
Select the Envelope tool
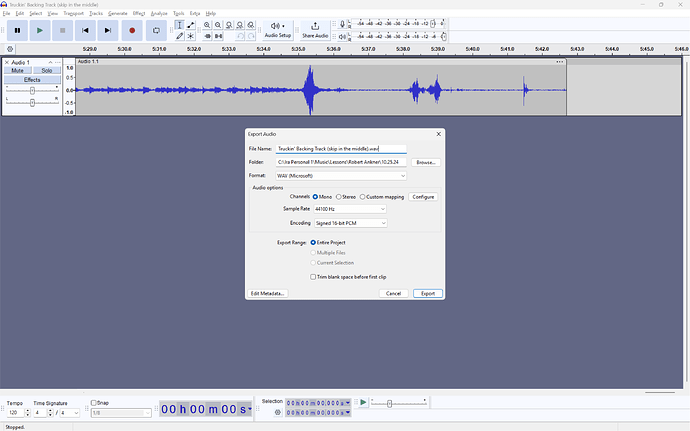click(191, 25)
